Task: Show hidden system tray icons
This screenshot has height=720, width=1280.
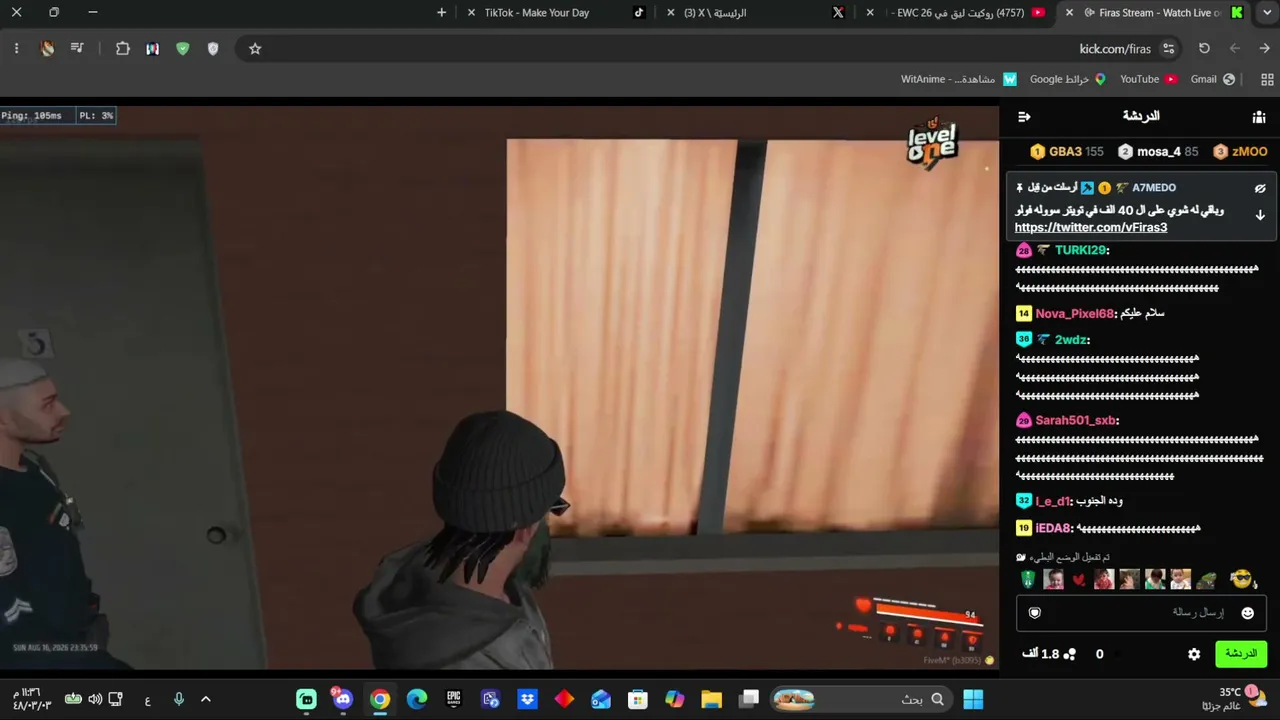Action: 206,699
